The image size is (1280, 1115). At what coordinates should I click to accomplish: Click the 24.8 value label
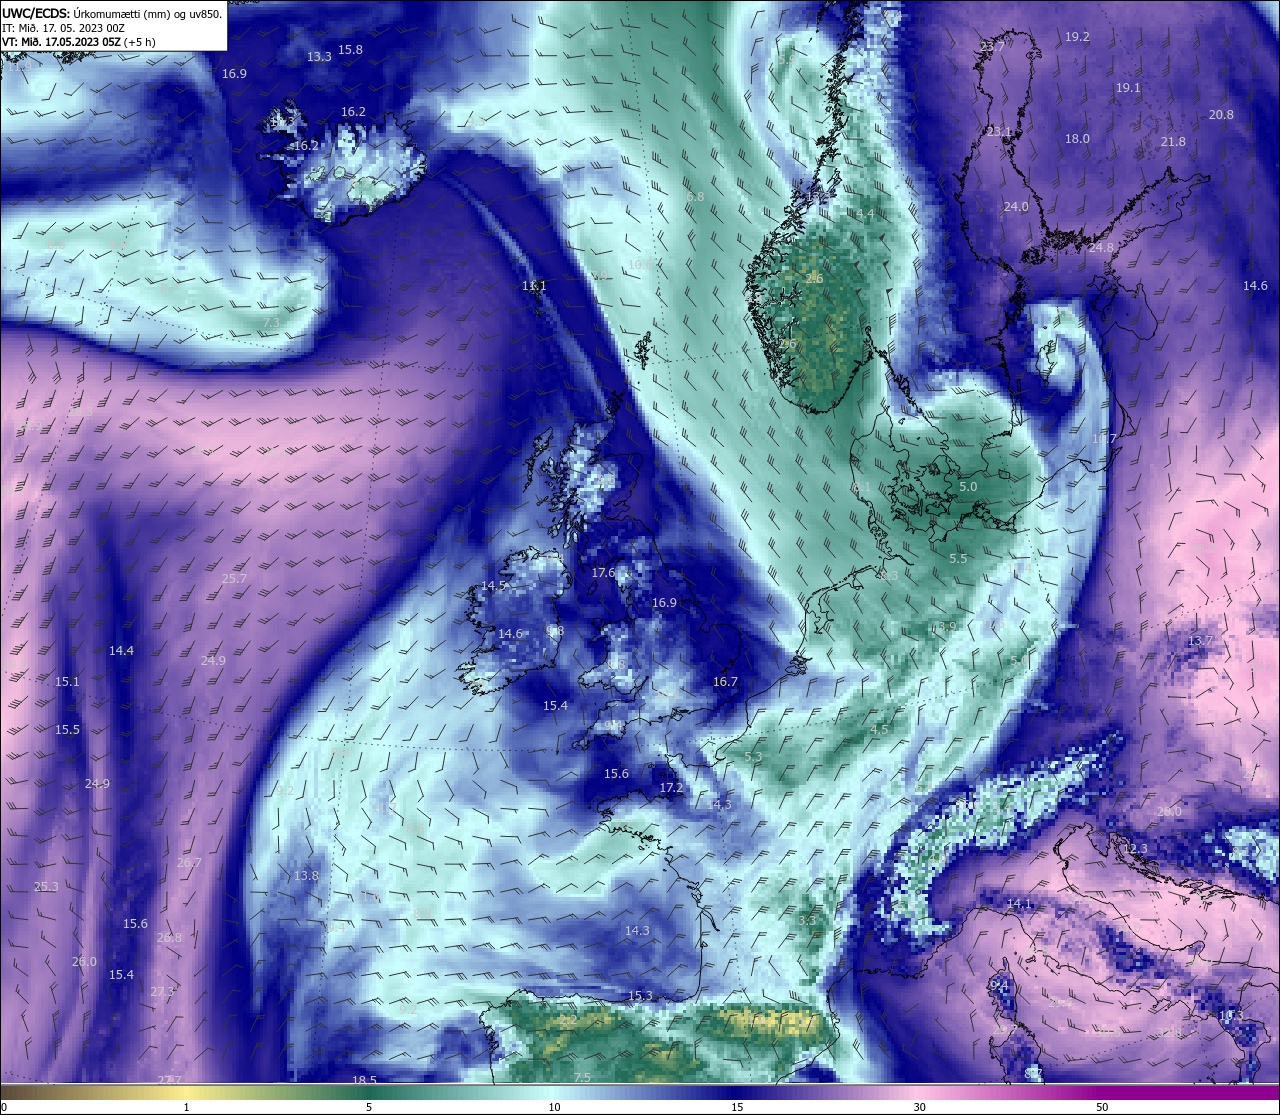click(1101, 247)
